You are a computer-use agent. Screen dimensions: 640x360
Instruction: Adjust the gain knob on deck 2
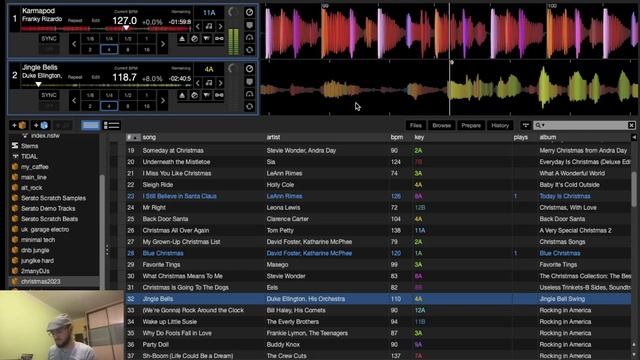pyautogui.click(x=233, y=69)
